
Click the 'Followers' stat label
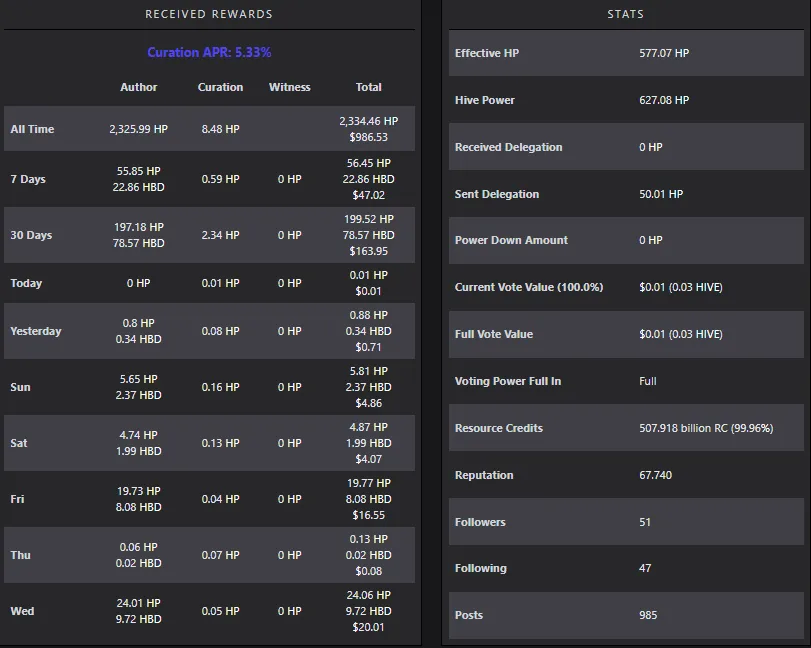[480, 522]
